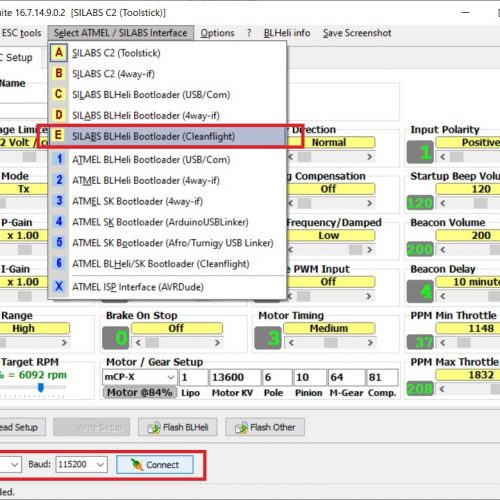The height and width of the screenshot is (500, 500).
Task: Close the Select ATMEL / SILABS Interface menu
Action: coord(120,33)
